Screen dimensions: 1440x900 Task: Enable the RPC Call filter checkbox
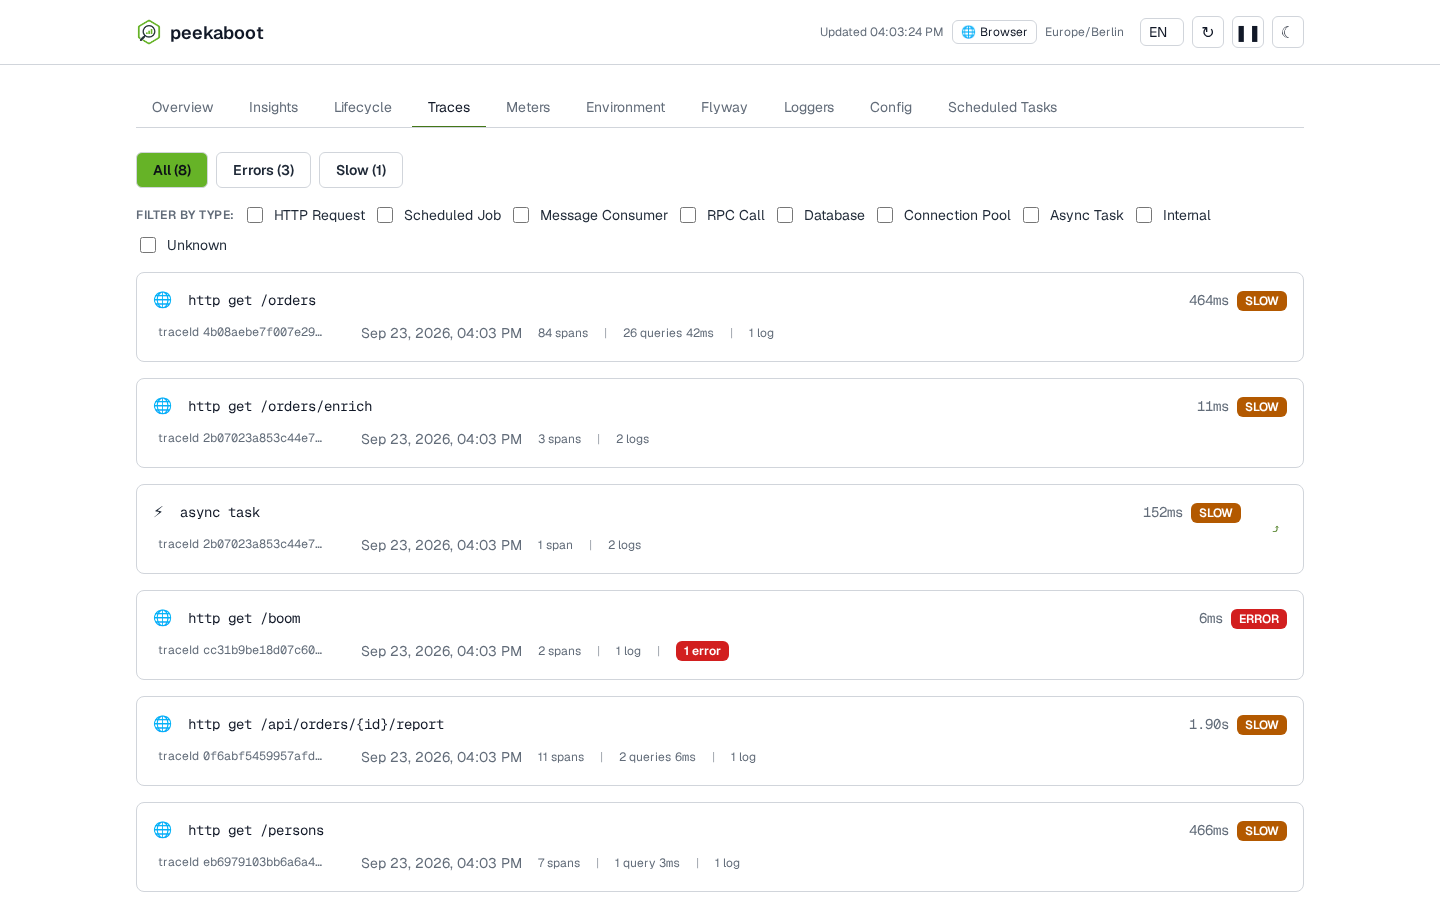coord(688,215)
